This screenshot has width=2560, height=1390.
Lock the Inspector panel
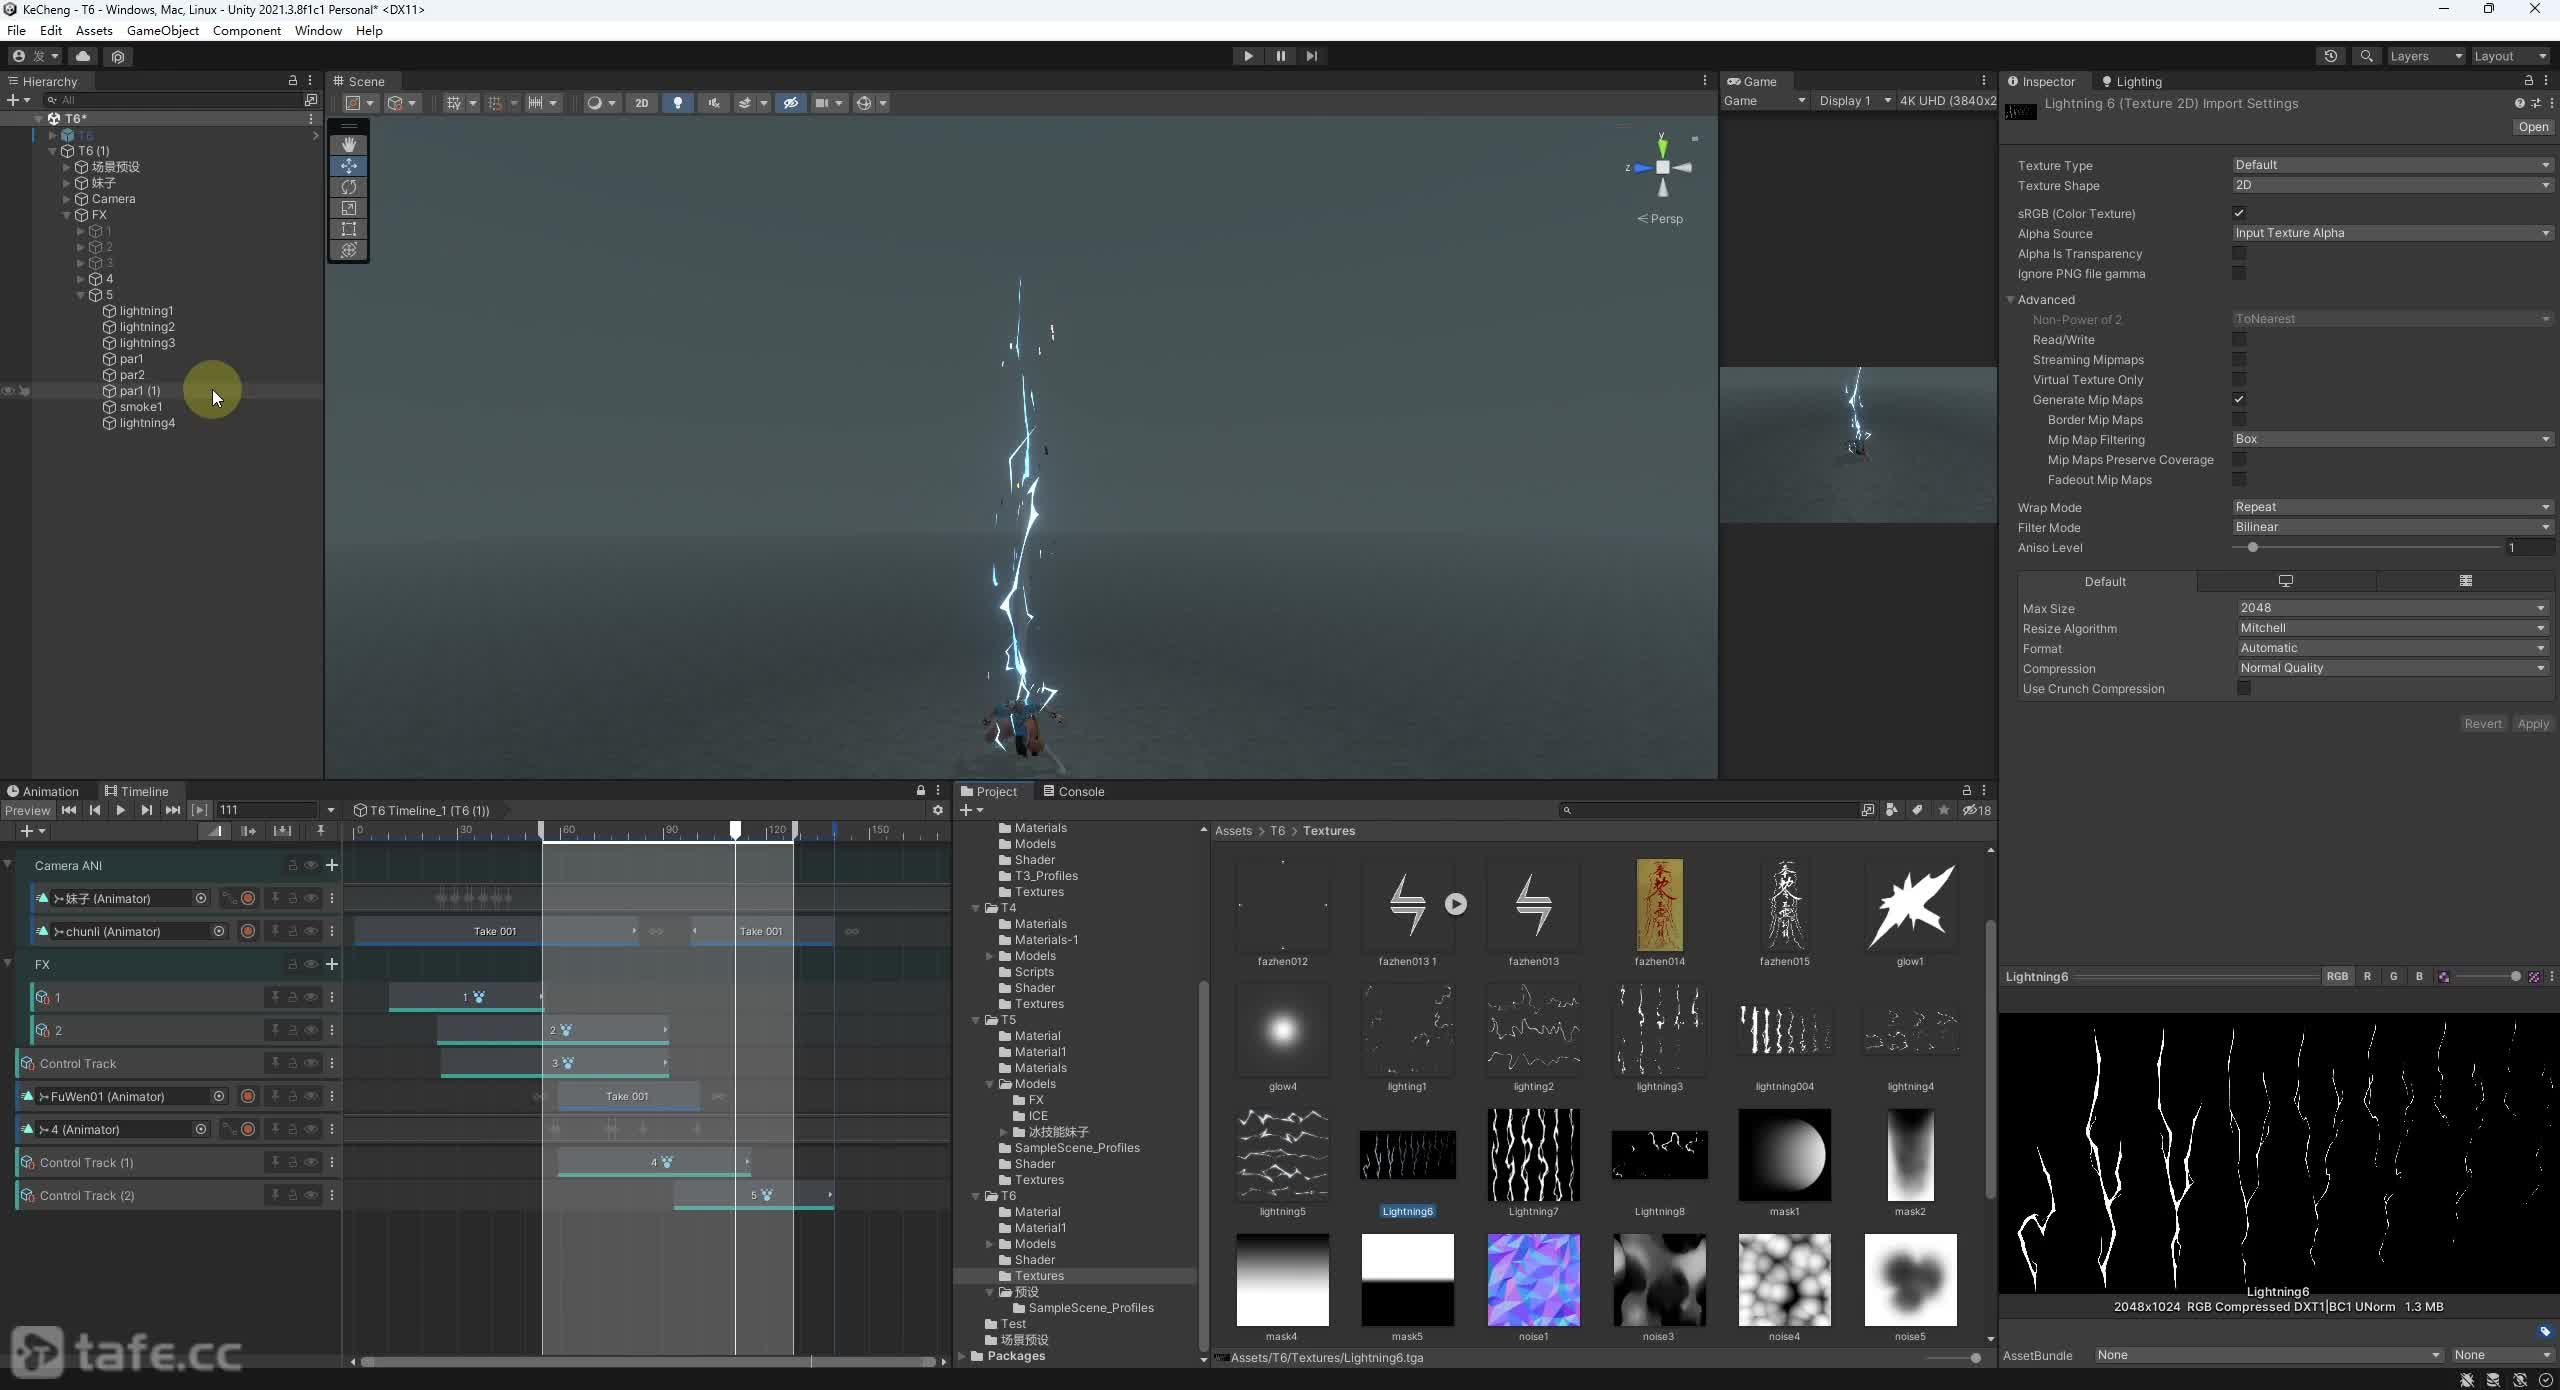click(2529, 81)
